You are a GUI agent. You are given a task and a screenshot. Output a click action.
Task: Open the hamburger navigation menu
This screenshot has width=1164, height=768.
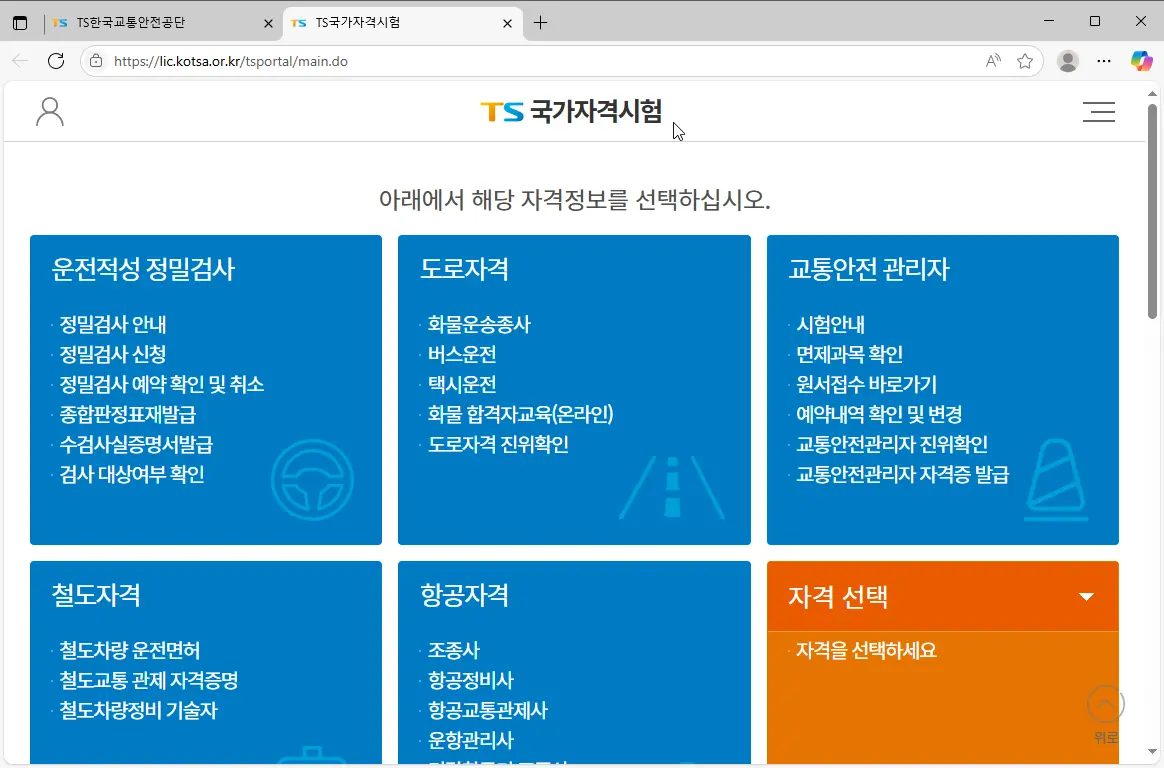pos(1099,112)
